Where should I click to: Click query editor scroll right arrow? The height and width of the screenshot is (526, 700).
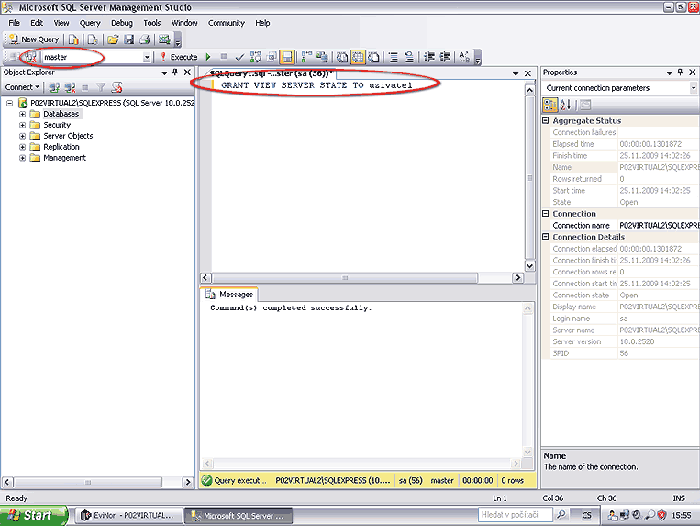coord(517,278)
